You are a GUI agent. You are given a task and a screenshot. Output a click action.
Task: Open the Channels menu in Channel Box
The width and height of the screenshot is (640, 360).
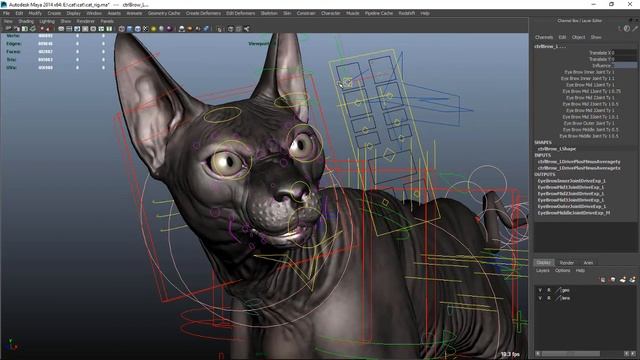pos(544,37)
